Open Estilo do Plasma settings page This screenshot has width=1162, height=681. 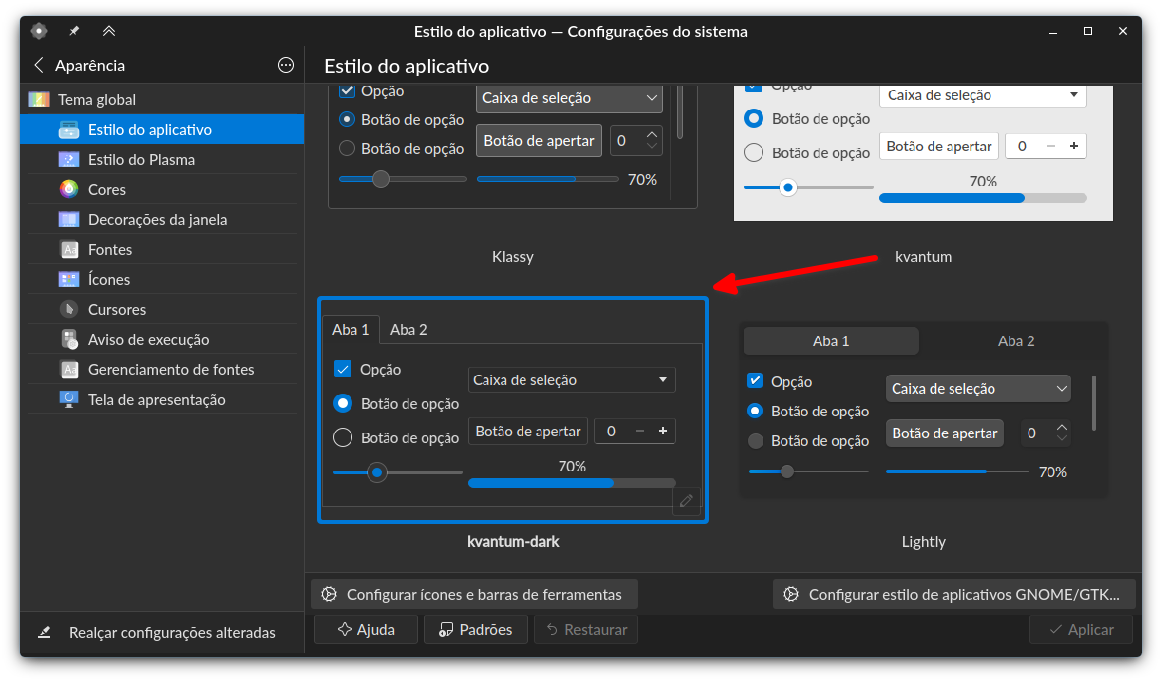[162, 159]
